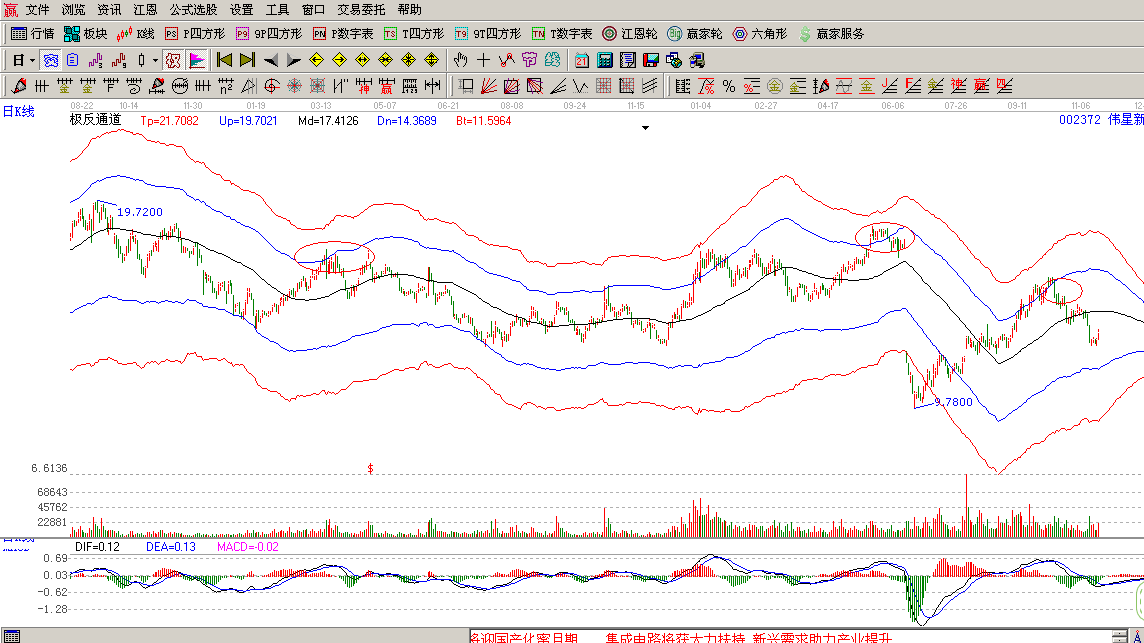The width and height of the screenshot is (1144, 643).
Task: Click the 行情 quotes button
Action: (33, 34)
